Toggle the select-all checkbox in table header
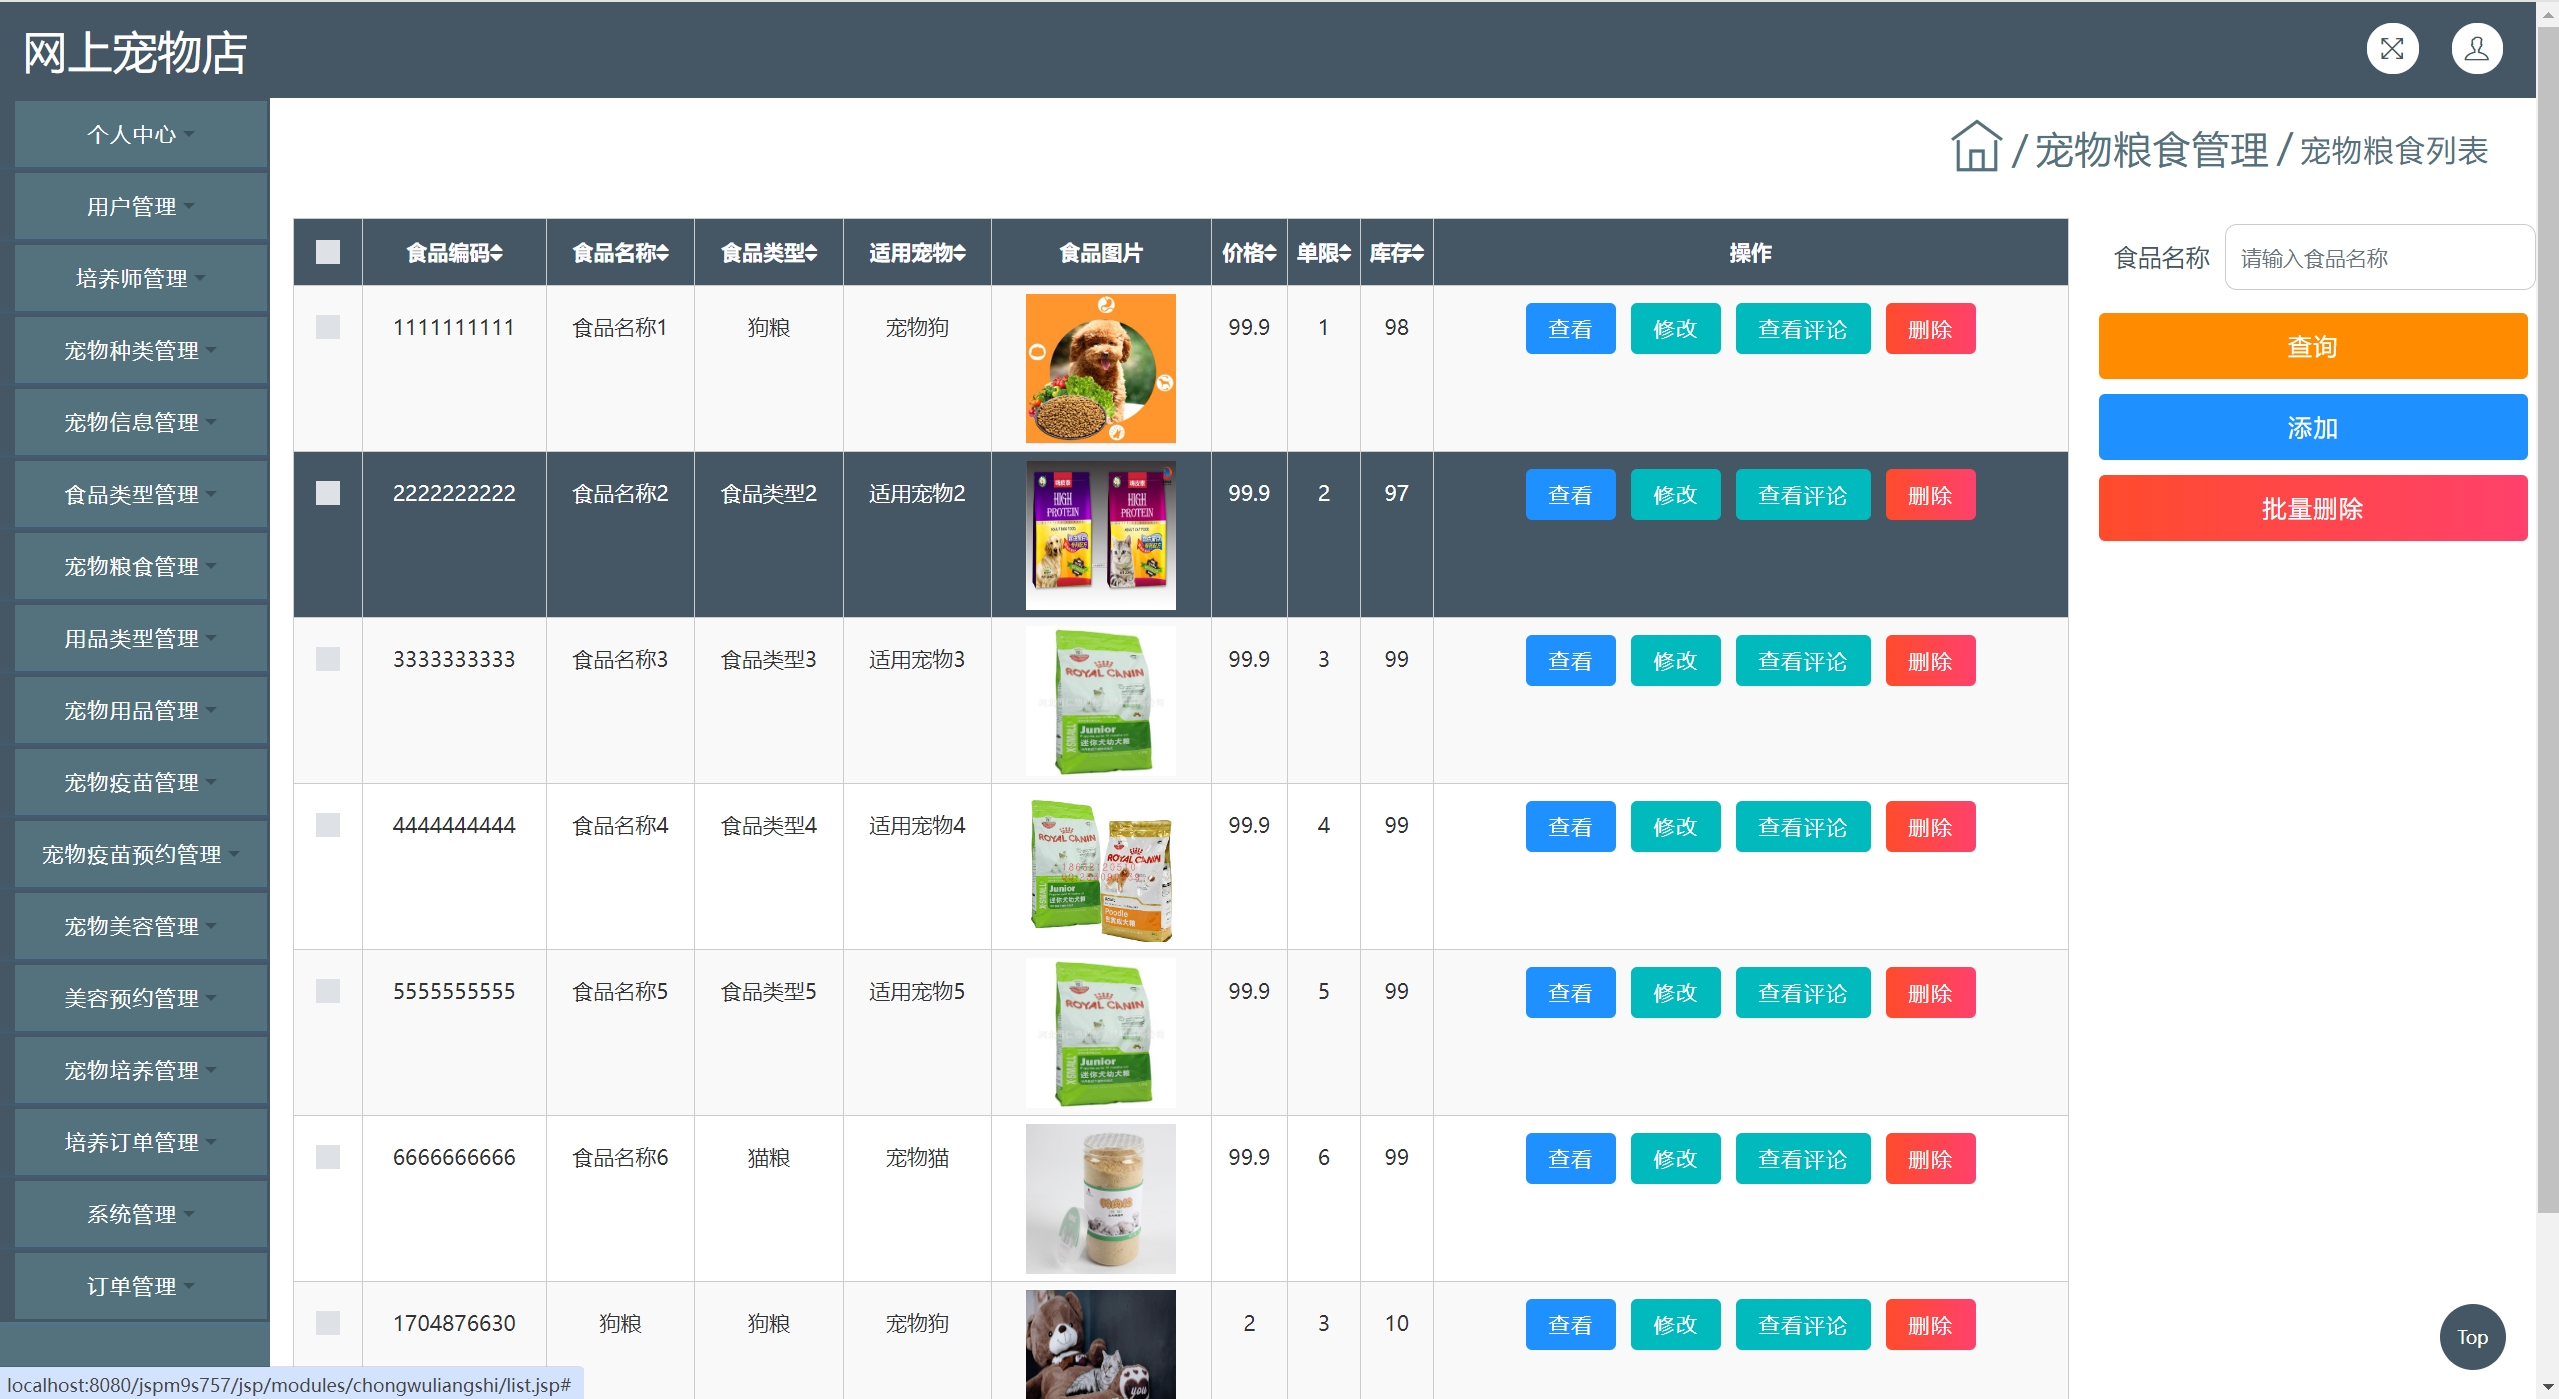 click(328, 252)
